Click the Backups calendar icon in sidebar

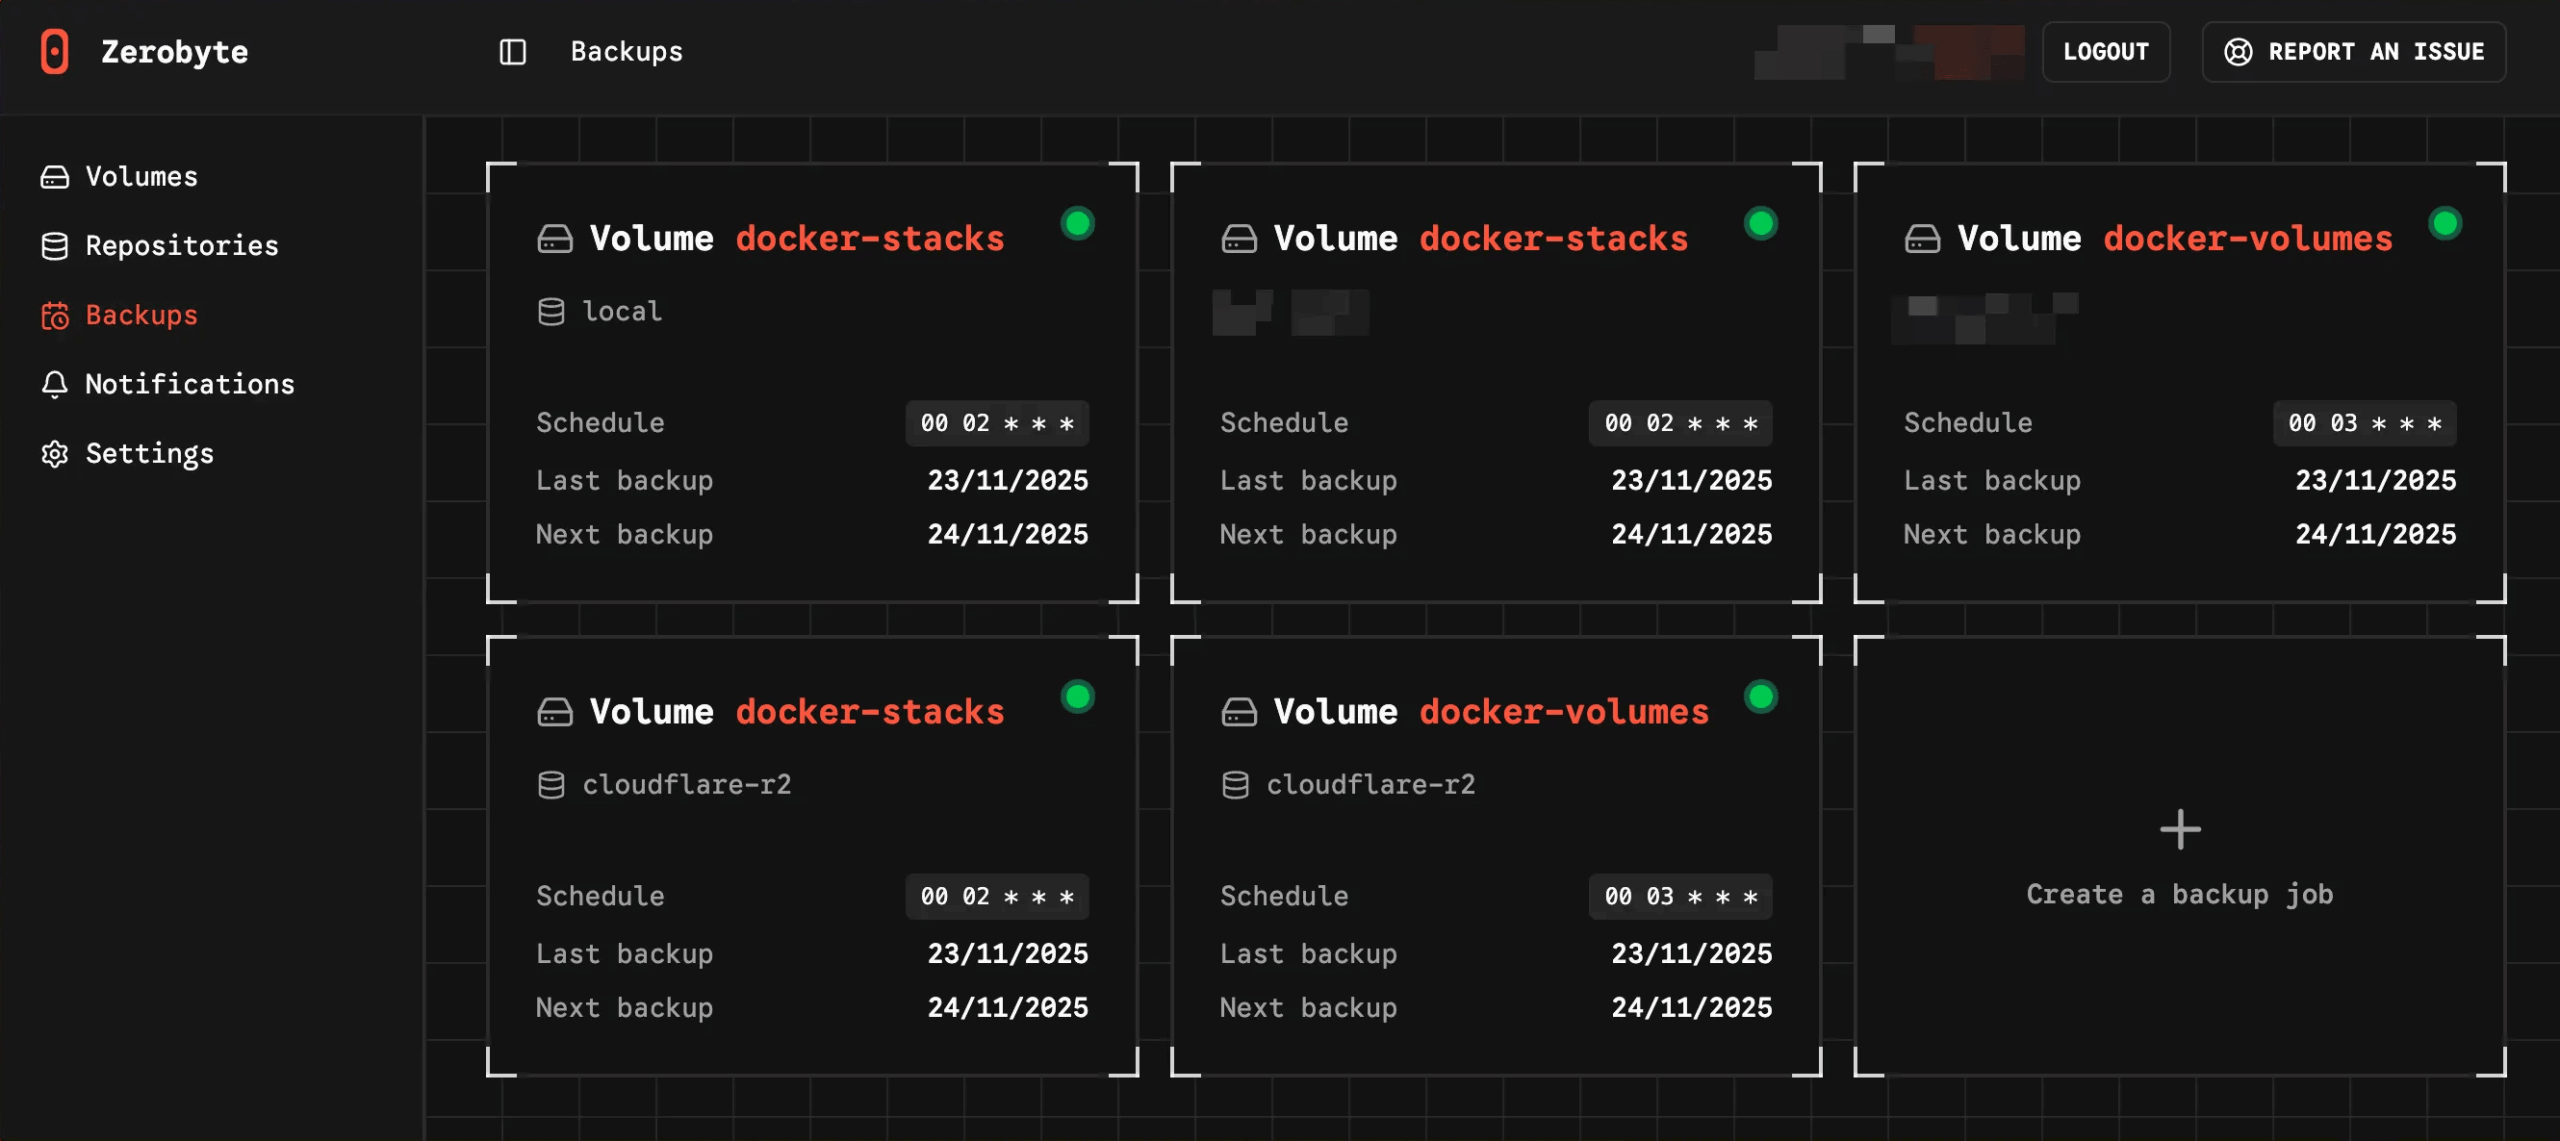[x=55, y=316]
